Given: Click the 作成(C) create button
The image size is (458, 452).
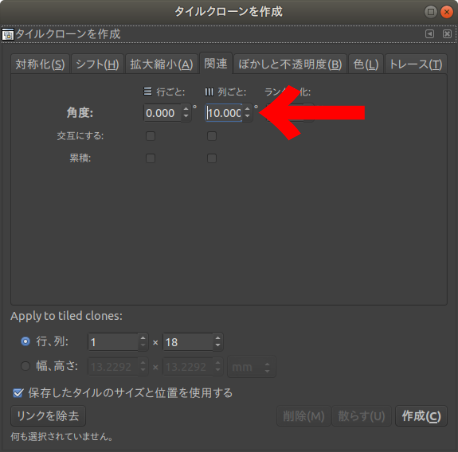Looking at the screenshot, I should point(421,416).
